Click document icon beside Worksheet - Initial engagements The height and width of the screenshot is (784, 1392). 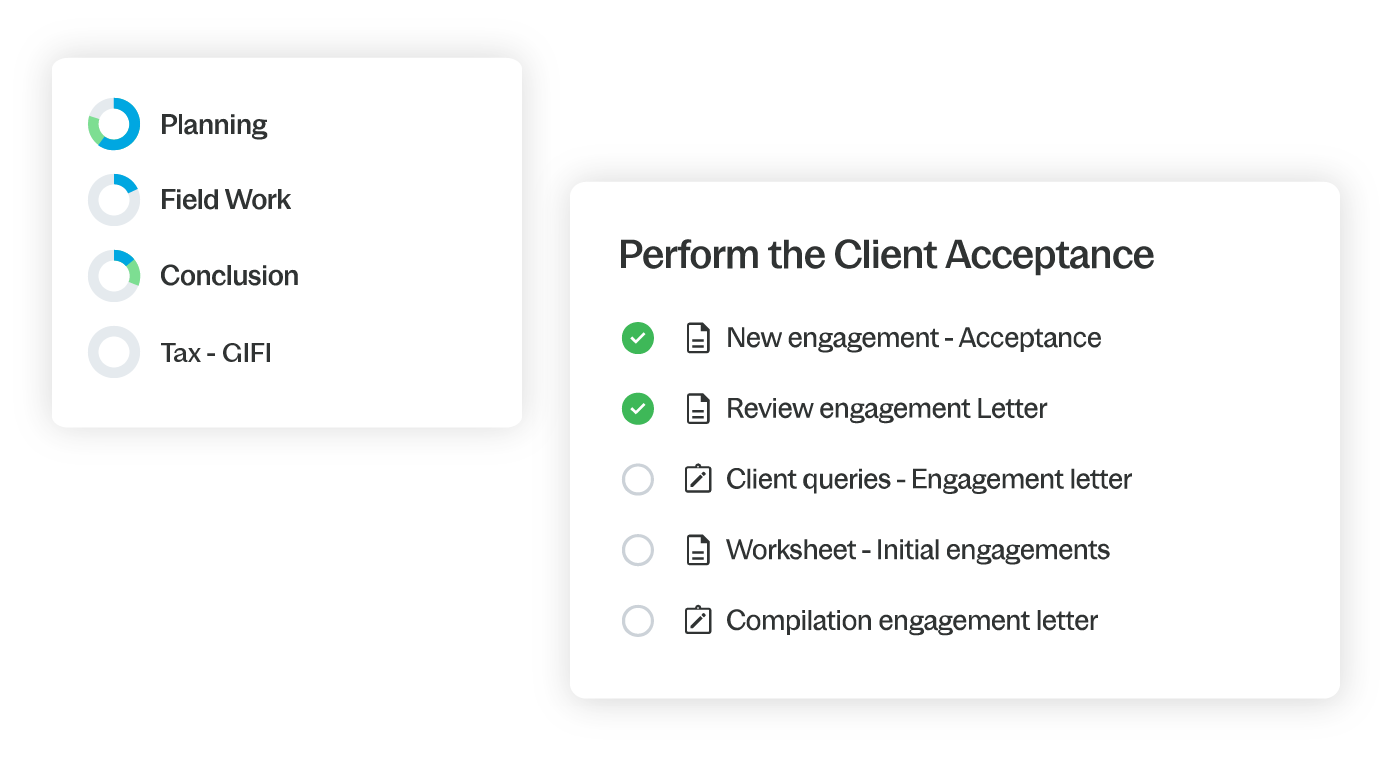click(697, 550)
